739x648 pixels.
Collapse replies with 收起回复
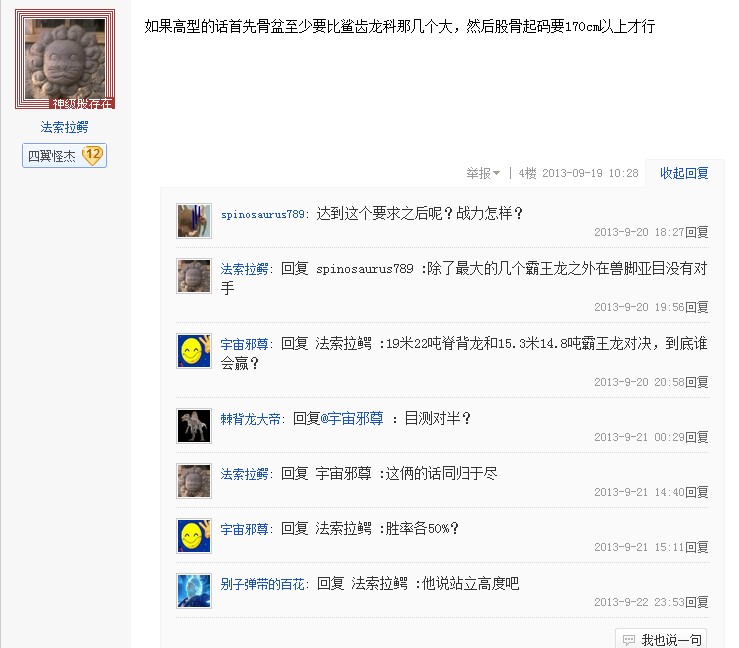click(x=684, y=173)
